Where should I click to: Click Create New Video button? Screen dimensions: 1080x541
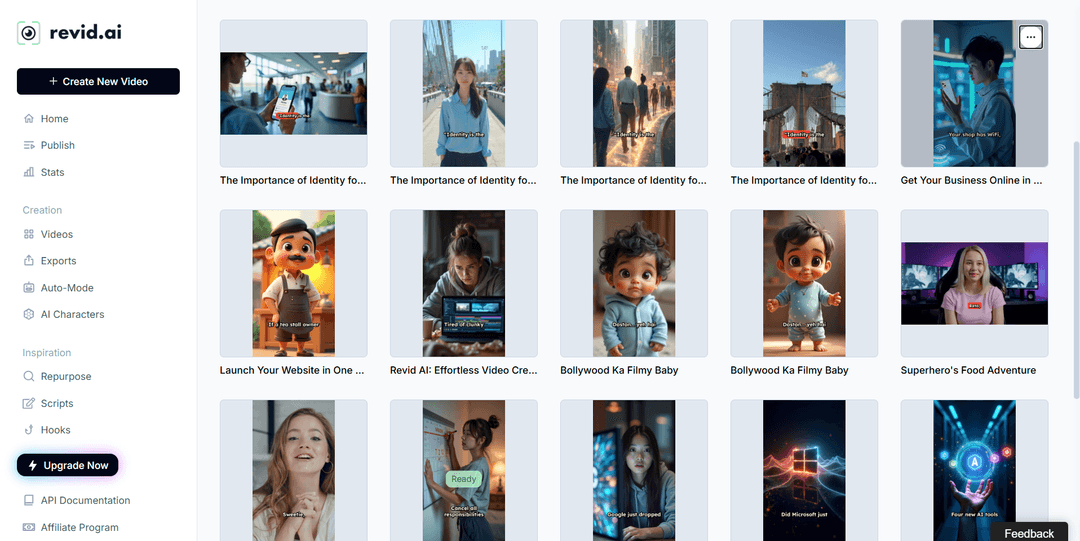click(x=98, y=81)
